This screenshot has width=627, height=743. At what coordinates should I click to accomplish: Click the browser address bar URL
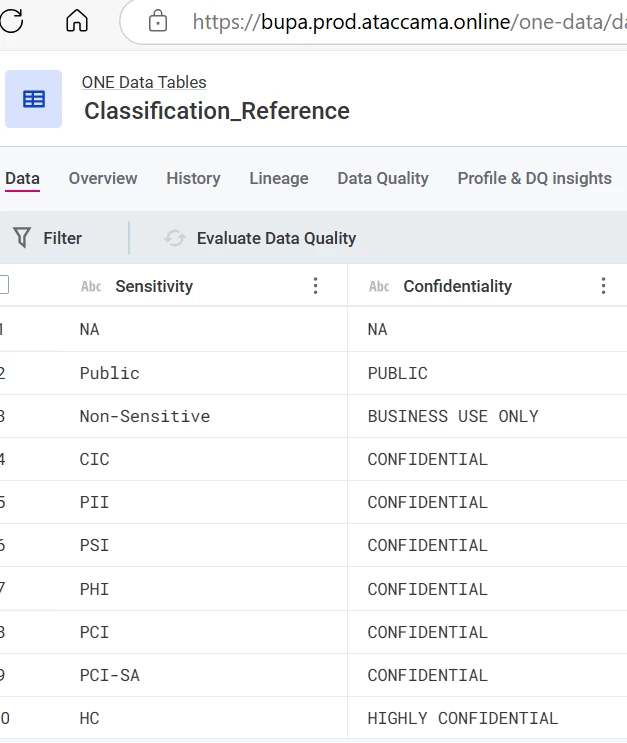click(x=400, y=21)
